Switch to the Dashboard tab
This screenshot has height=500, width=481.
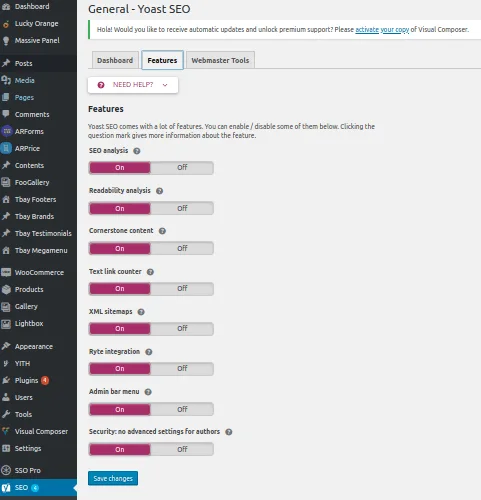(x=115, y=60)
